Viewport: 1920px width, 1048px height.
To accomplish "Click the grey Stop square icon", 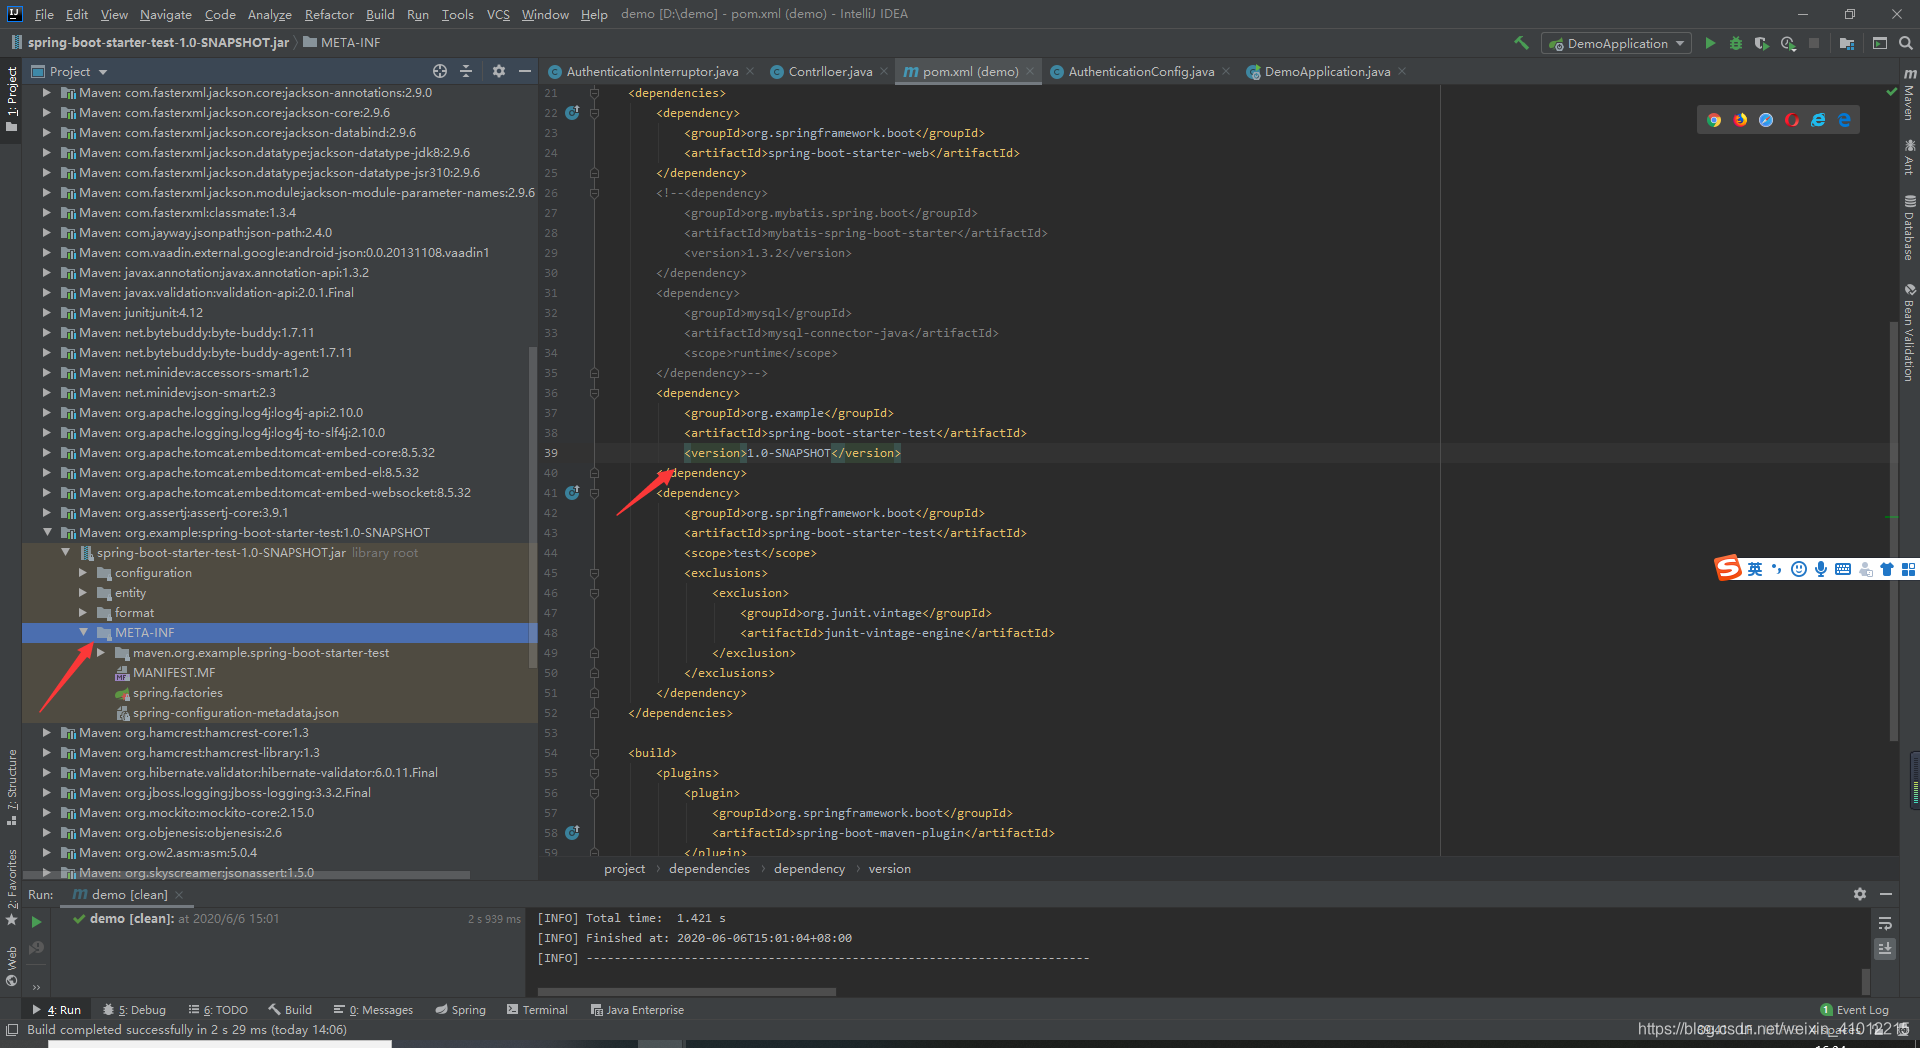I will (1814, 43).
